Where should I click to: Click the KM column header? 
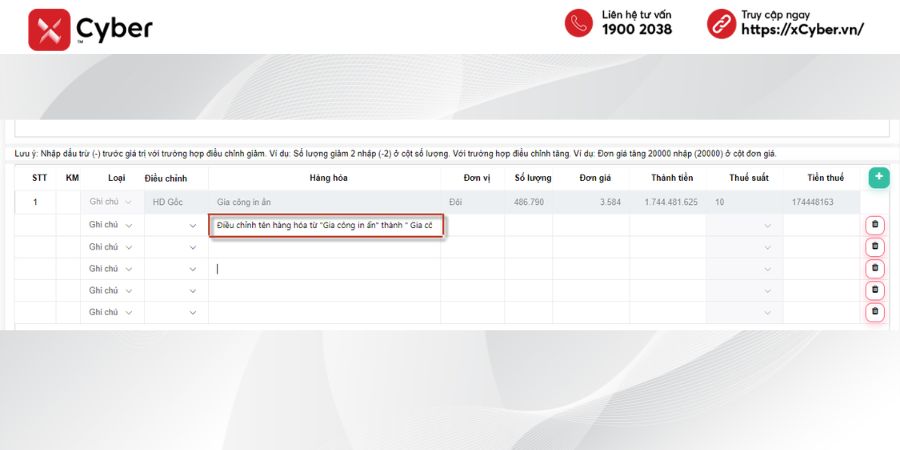click(72, 178)
